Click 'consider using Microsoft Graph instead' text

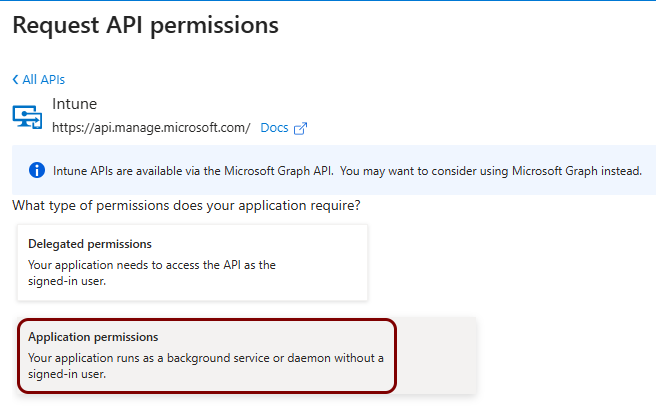(x=536, y=171)
